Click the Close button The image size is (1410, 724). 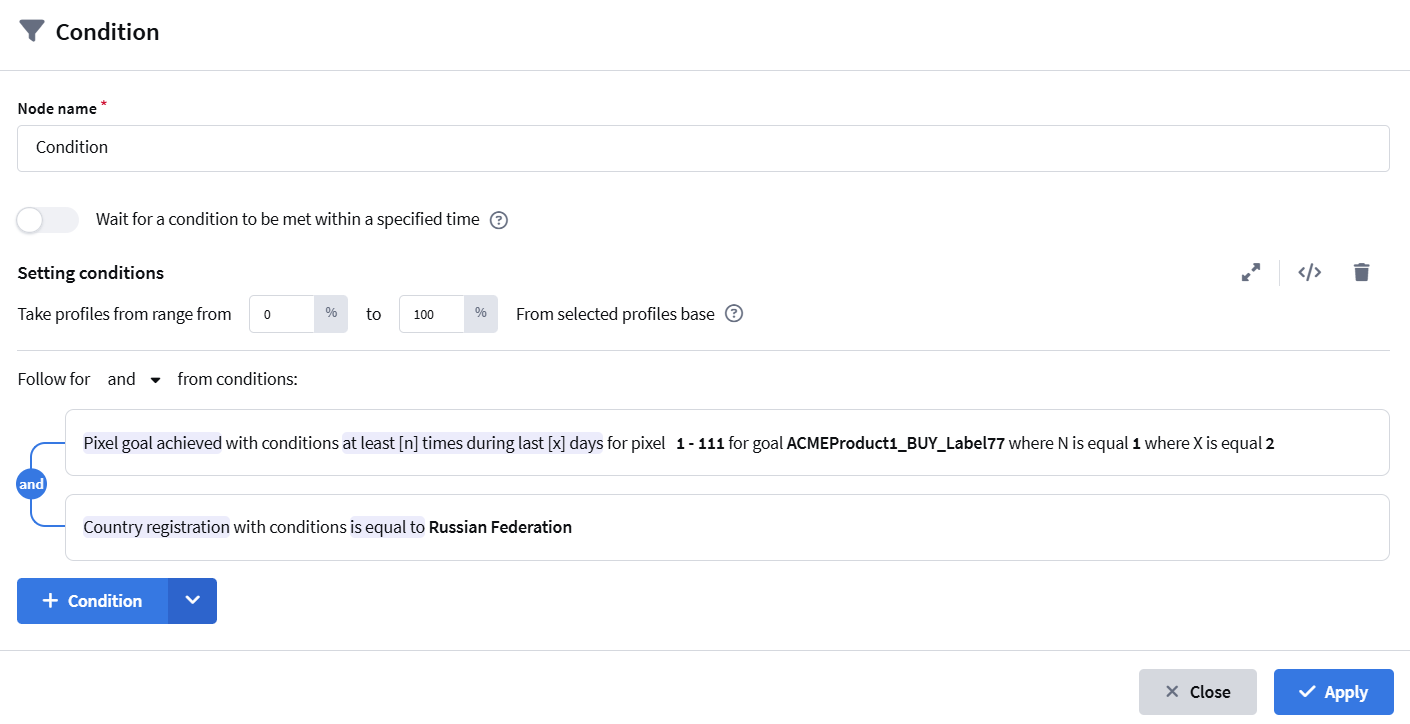[x=1198, y=692]
